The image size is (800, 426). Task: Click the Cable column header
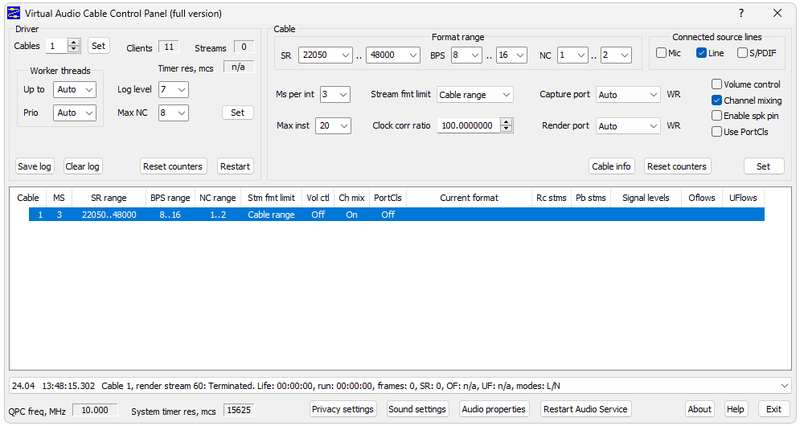(28, 198)
